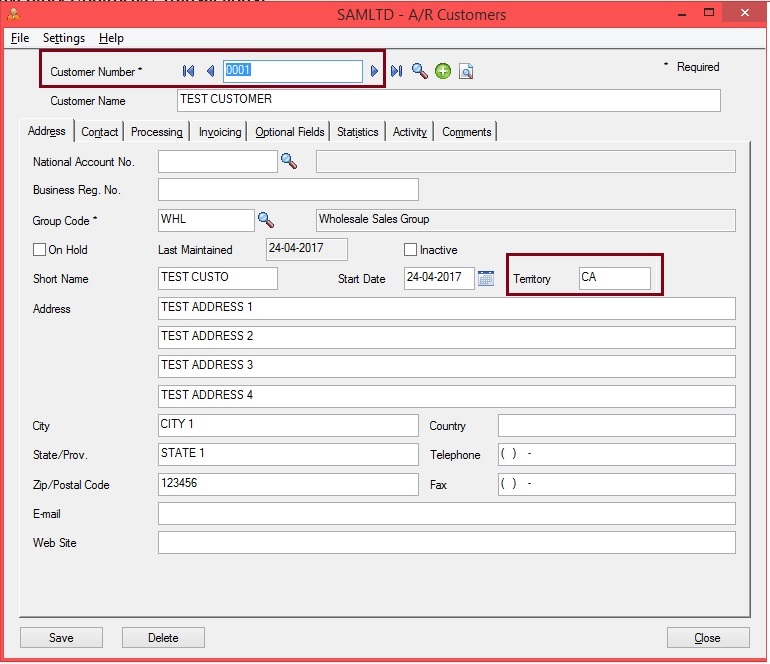Image resolution: width=770 pixels, height=664 pixels.
Task: Click the application icon in title bar
Action: tap(13, 14)
